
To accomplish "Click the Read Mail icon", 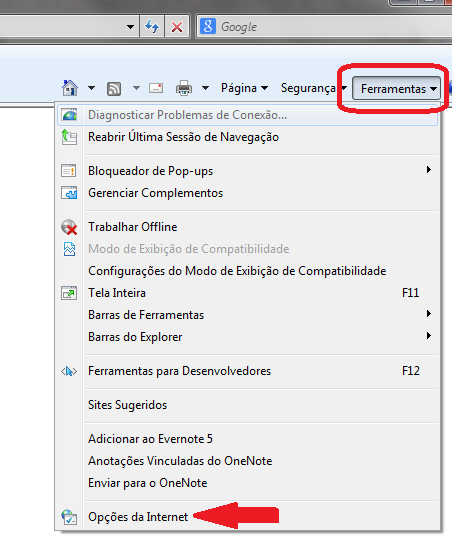I will 156,88.
